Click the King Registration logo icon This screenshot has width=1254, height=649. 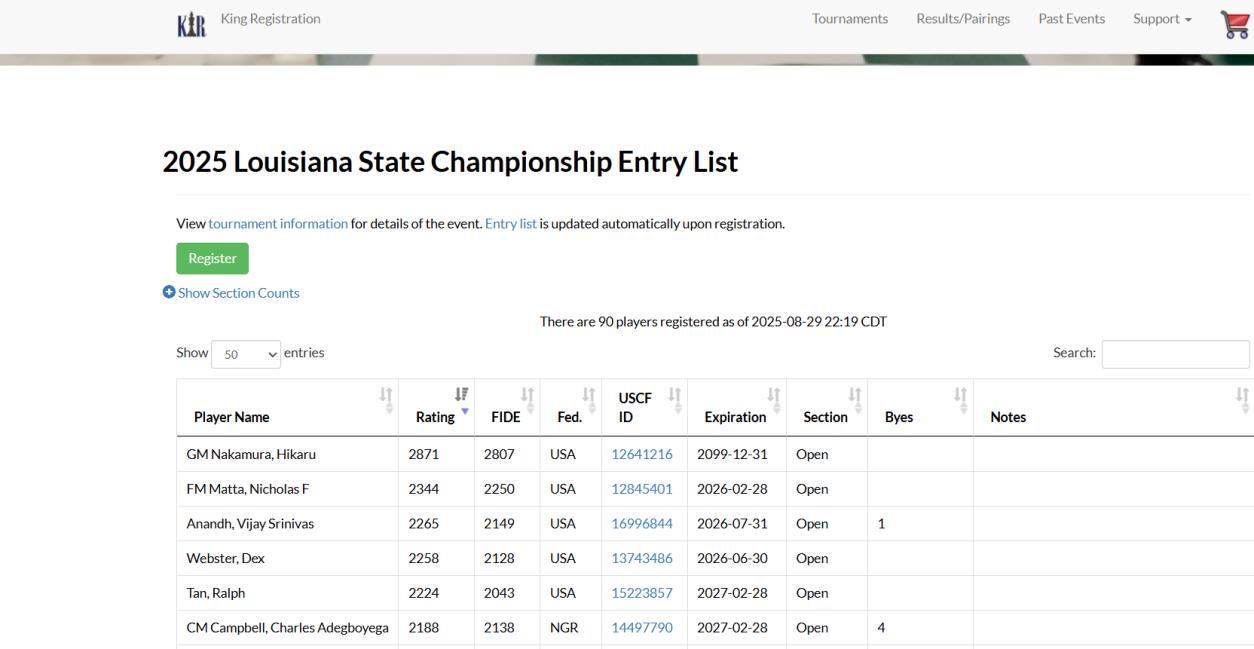click(x=191, y=24)
